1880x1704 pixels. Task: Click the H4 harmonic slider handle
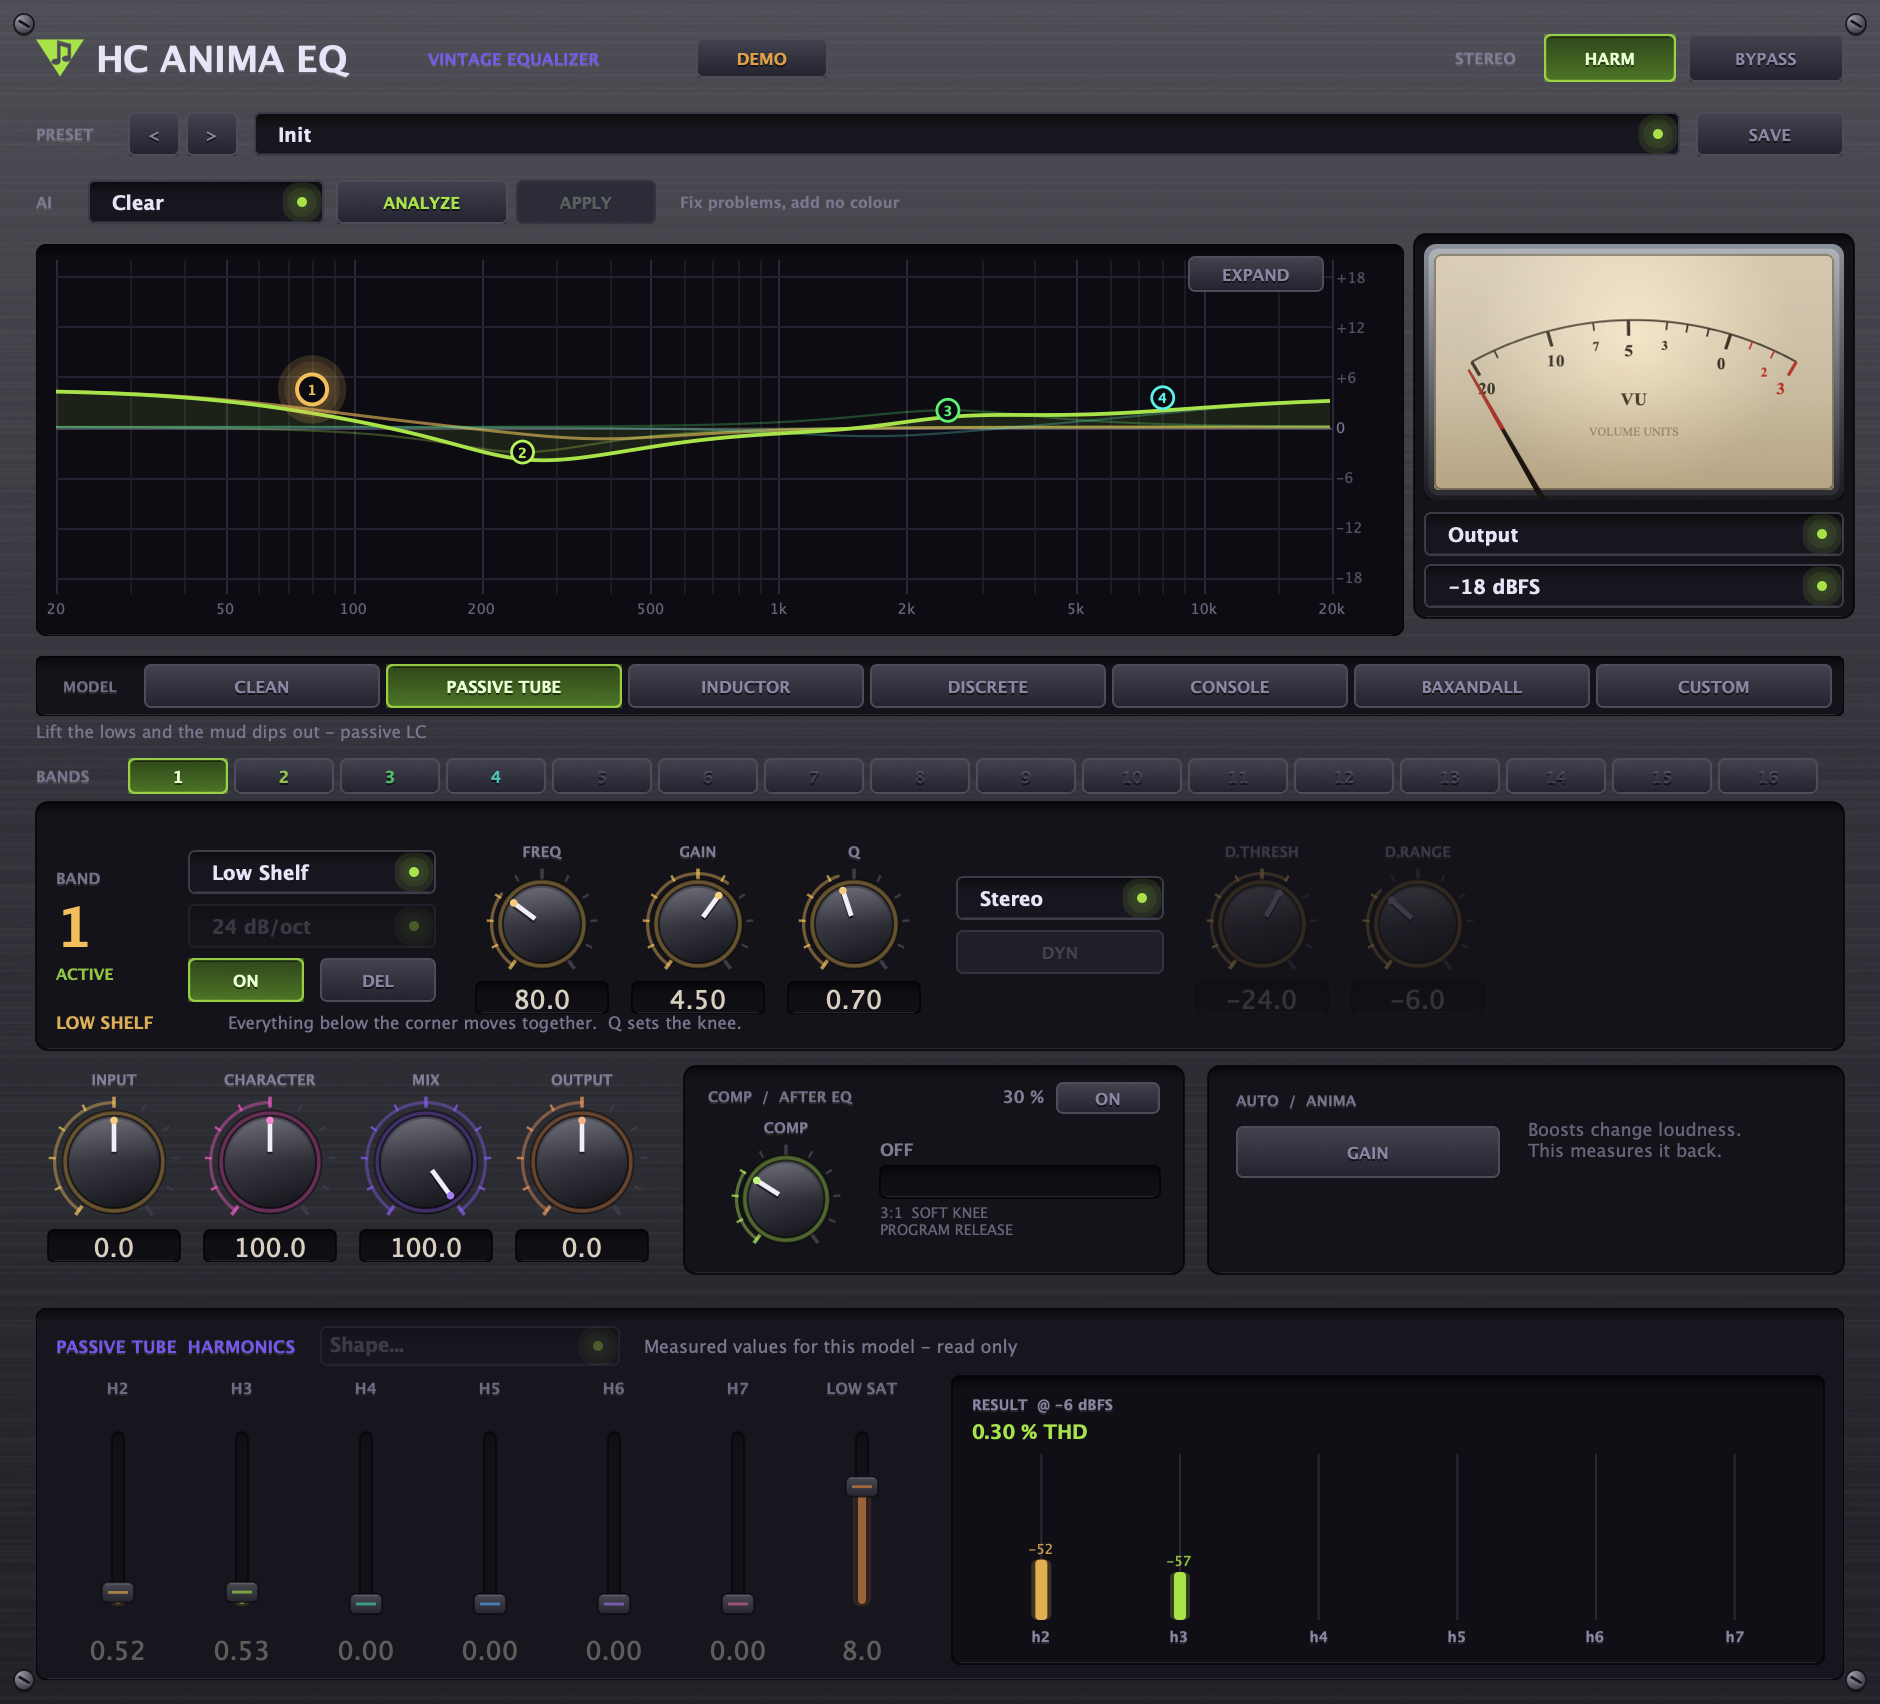click(x=366, y=1603)
